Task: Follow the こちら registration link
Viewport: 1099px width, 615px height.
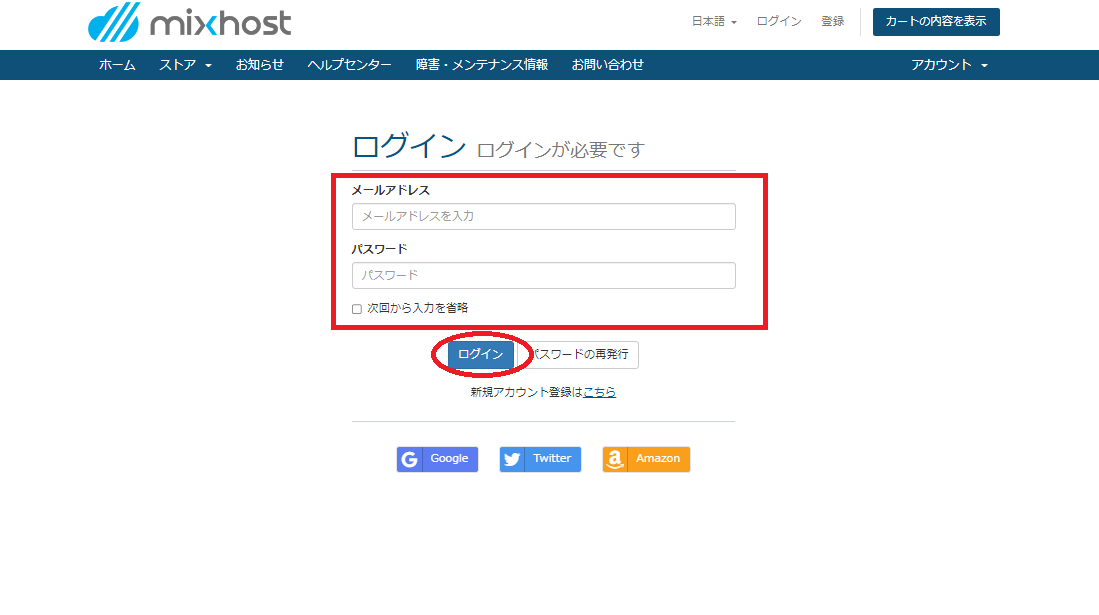Action: [x=598, y=392]
